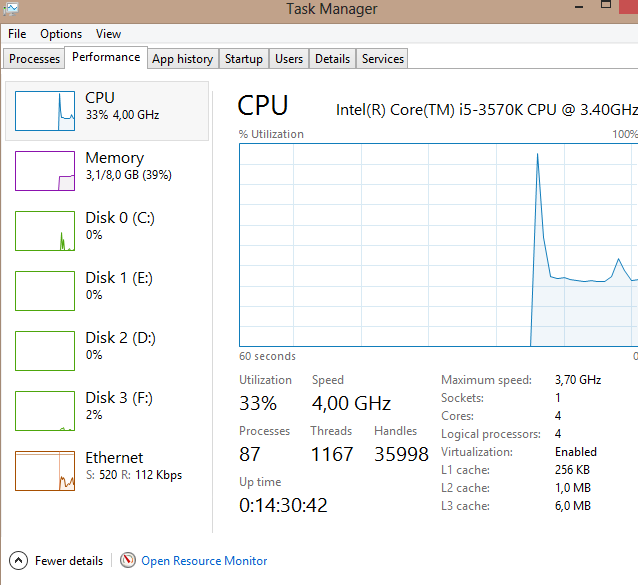Switch to the Details tab
The image size is (638, 585).
pos(332,59)
